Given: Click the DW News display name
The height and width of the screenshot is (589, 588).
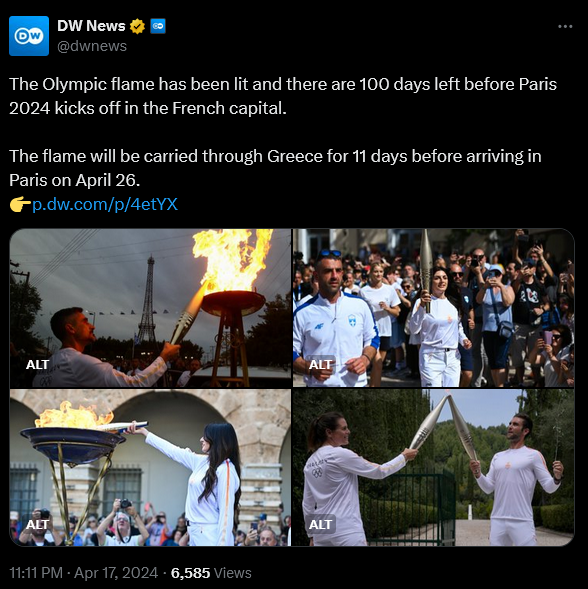Looking at the screenshot, I should 91,26.
